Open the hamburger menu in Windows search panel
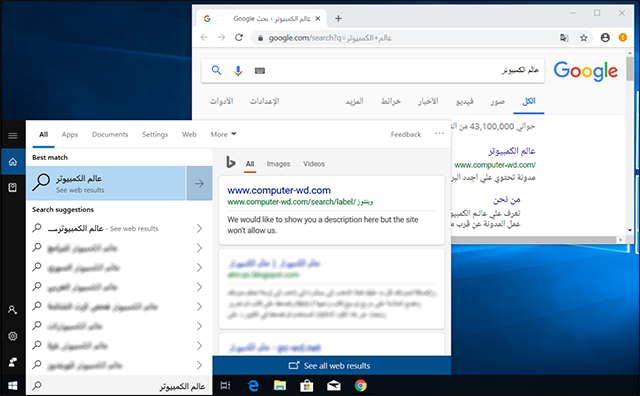Viewport: 640px width, 396px height. (13, 136)
